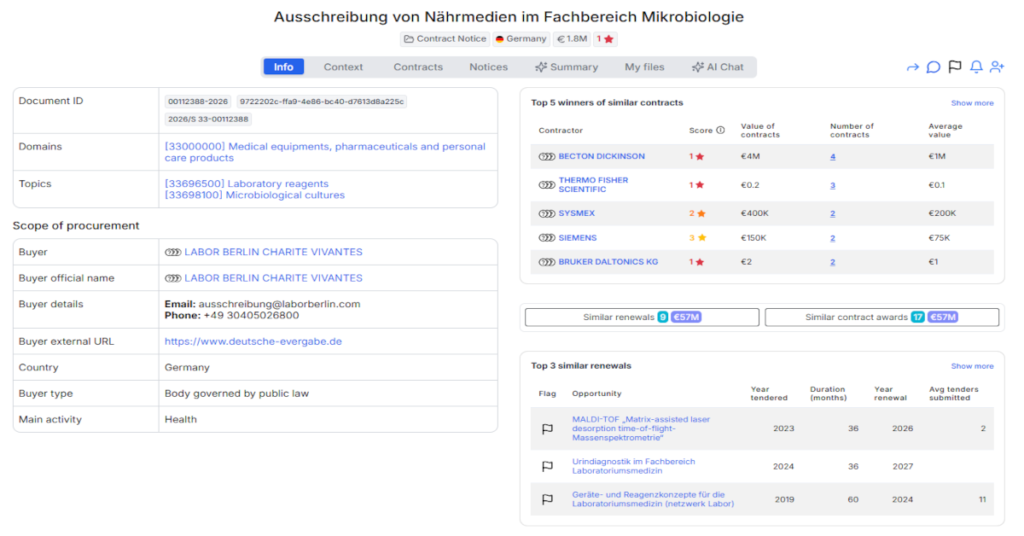Open the THERMO FISHER SCIENTIFIC link
This screenshot has height=536, width=1024.
pos(593,185)
